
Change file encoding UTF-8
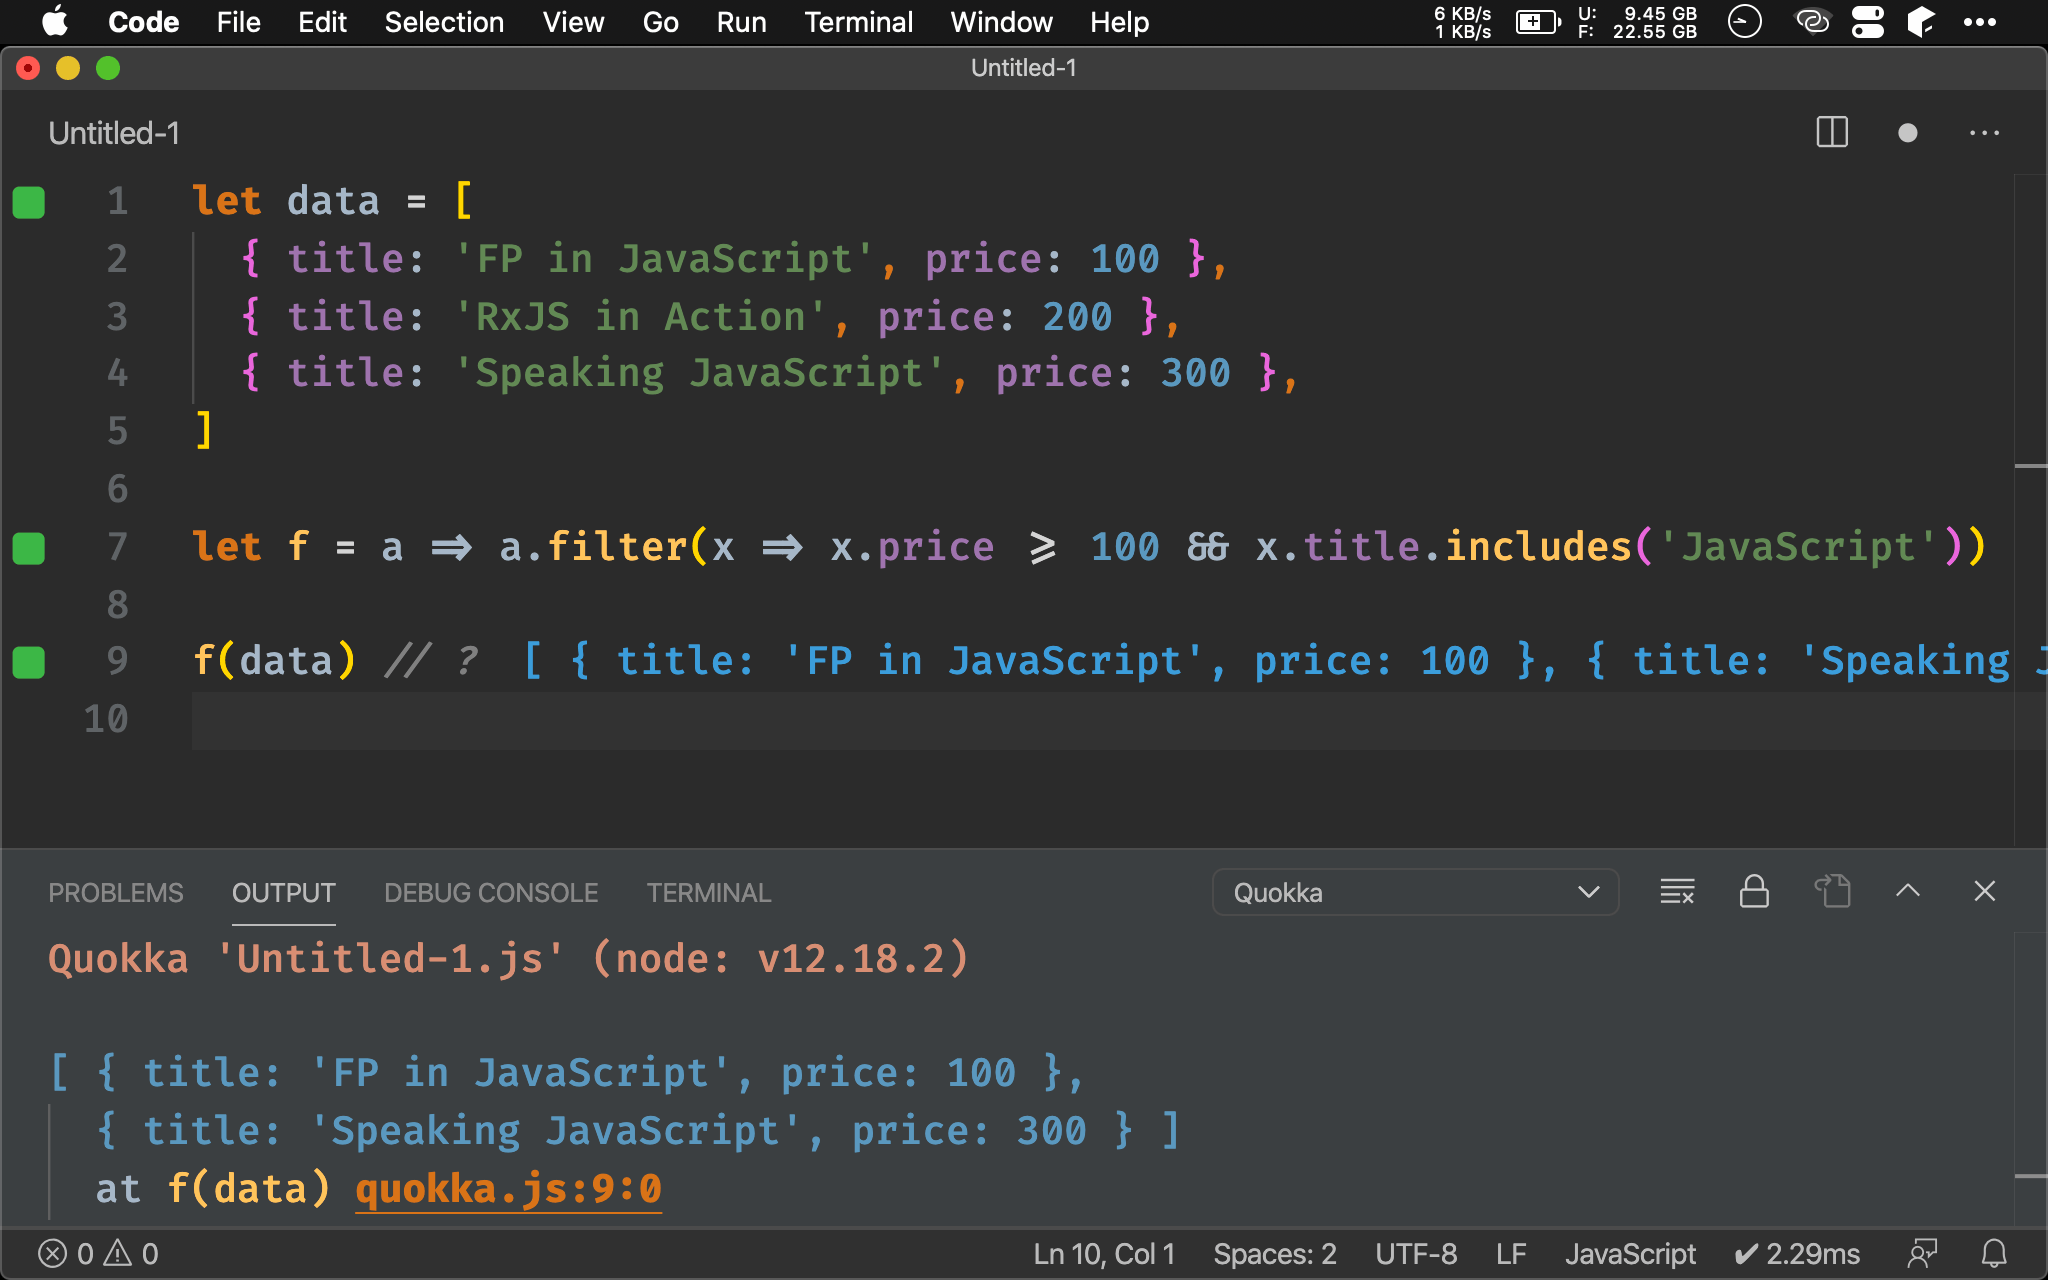1416,1254
